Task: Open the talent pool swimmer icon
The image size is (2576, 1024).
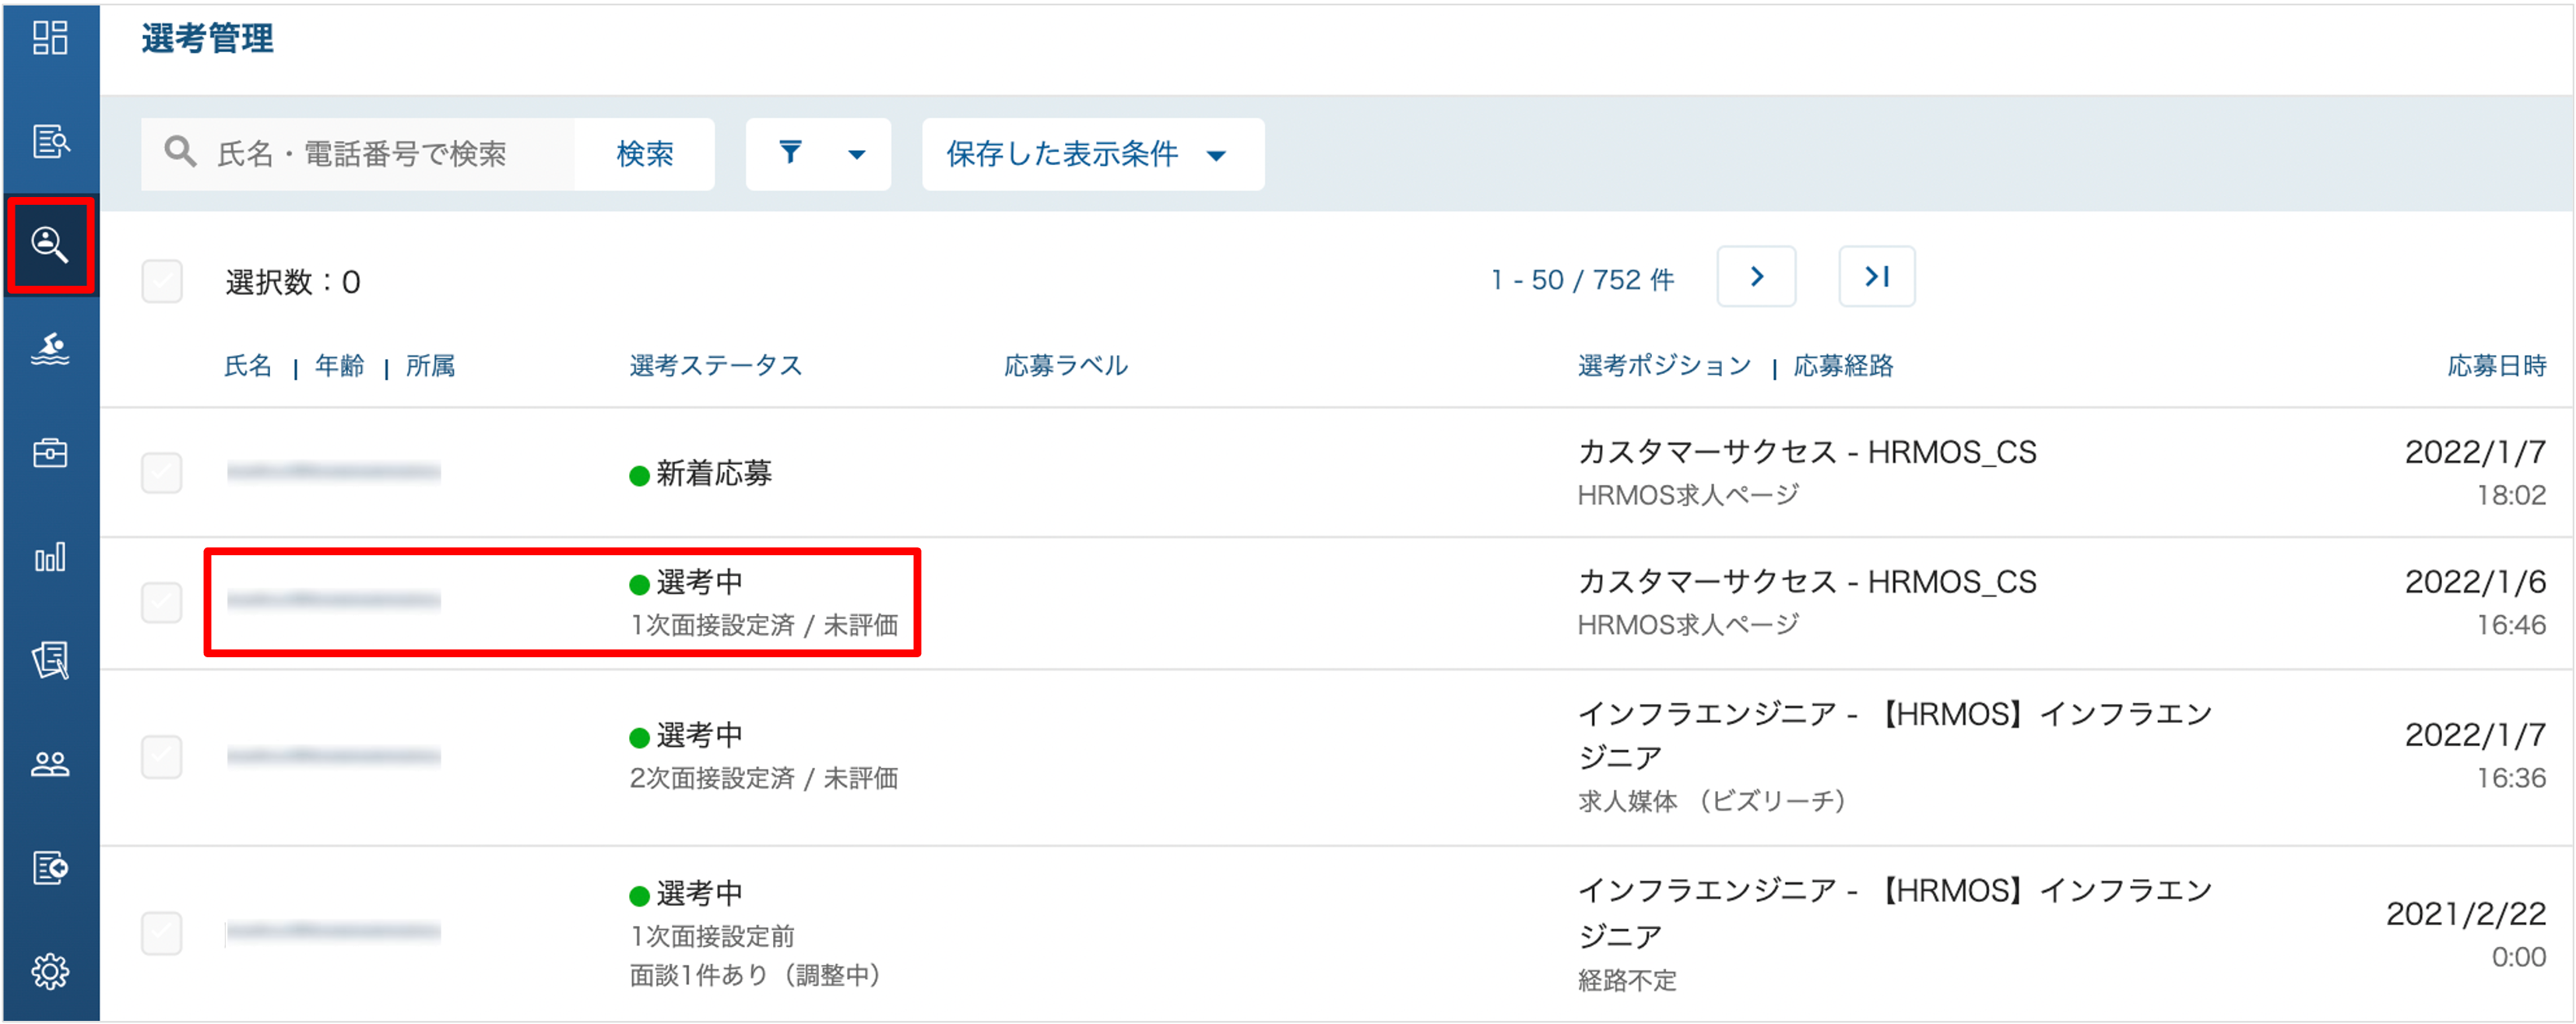Action: tap(49, 349)
